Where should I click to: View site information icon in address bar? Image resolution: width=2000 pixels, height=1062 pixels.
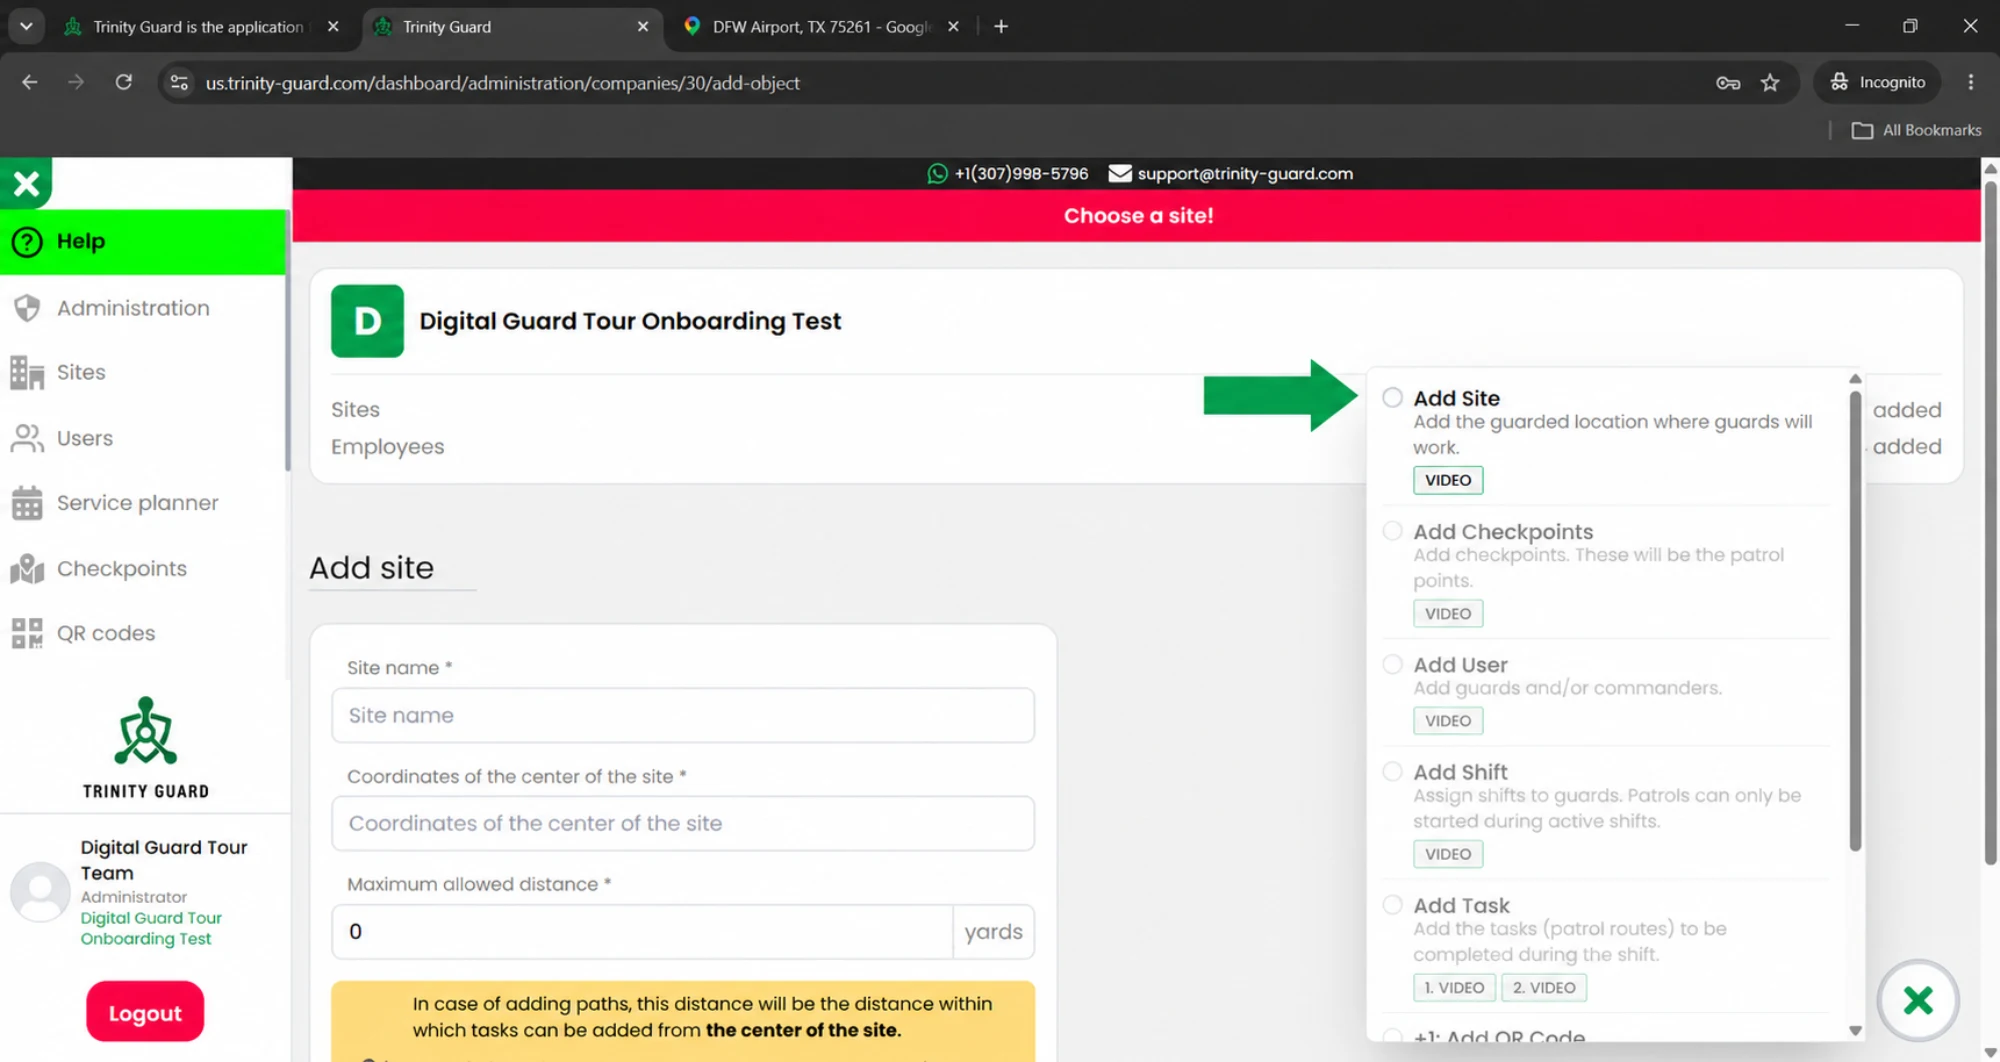[179, 82]
